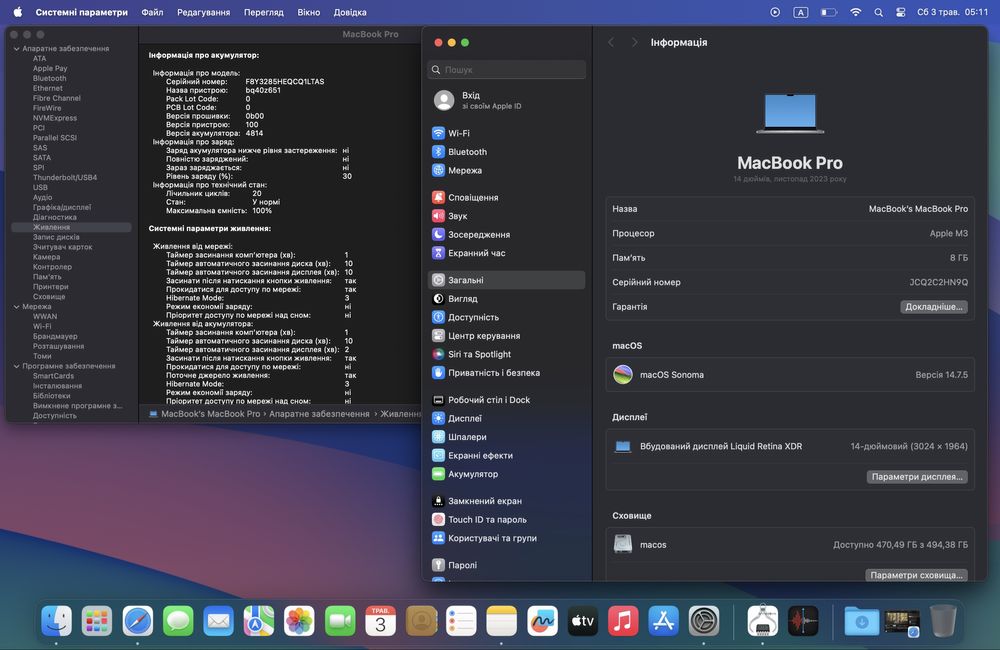
Task: Select Живлення in System Information tree
Action: [x=71, y=227]
